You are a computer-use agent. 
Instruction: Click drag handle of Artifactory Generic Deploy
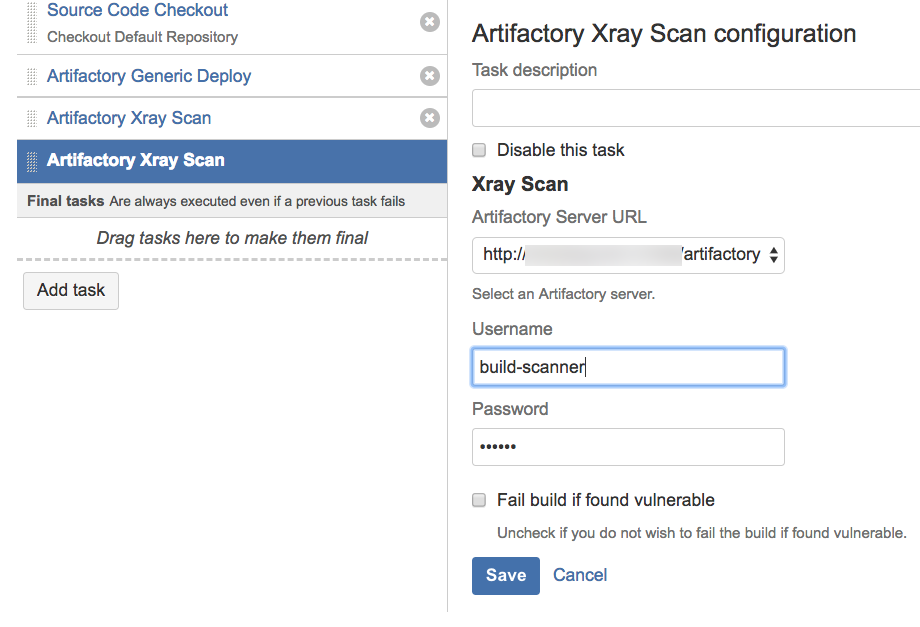(32, 76)
